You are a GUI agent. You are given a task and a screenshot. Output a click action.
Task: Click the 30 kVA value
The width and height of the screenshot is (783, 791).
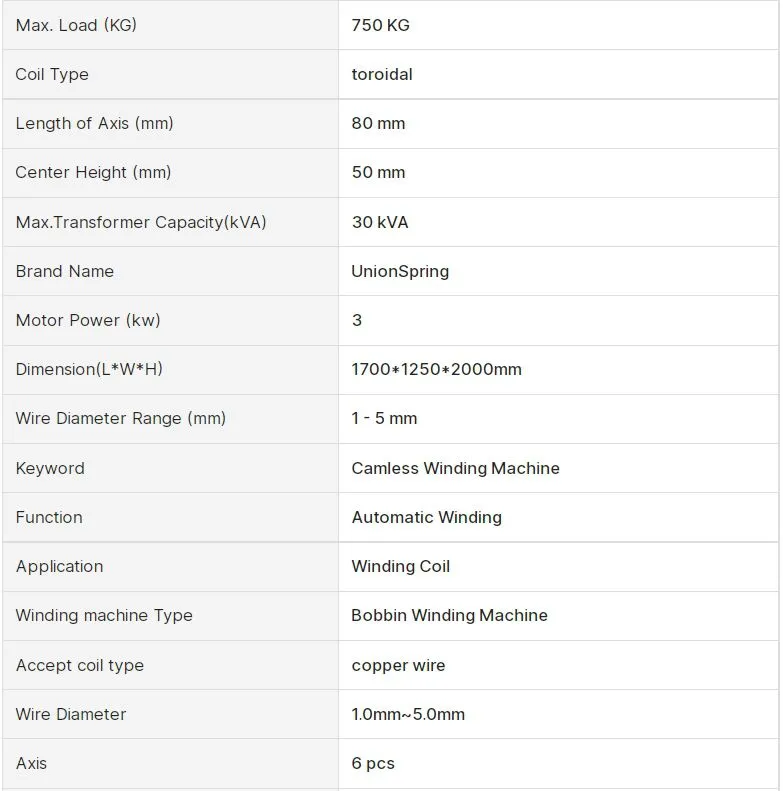pyautogui.click(x=380, y=222)
